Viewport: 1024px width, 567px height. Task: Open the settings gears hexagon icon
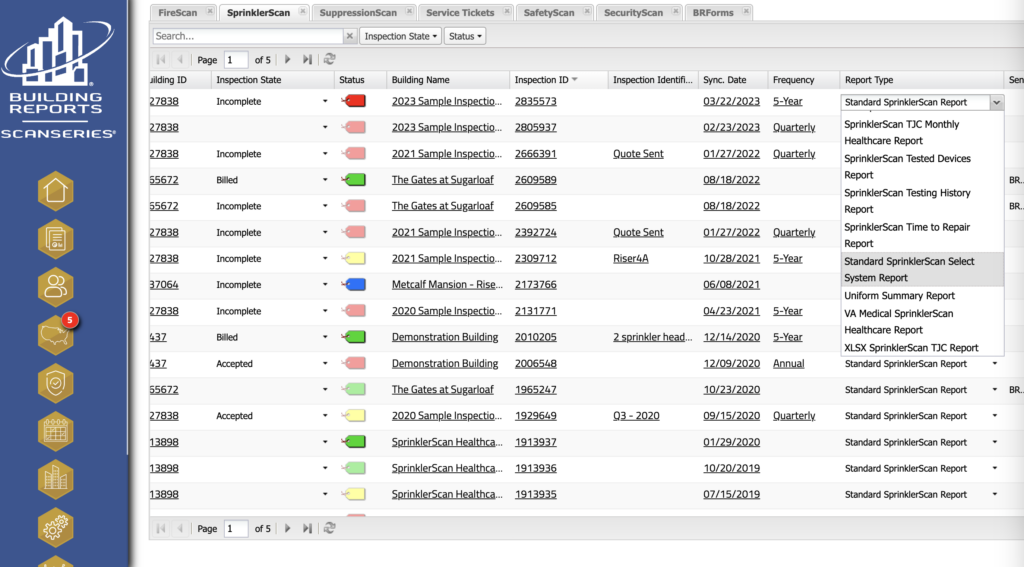[x=56, y=528]
